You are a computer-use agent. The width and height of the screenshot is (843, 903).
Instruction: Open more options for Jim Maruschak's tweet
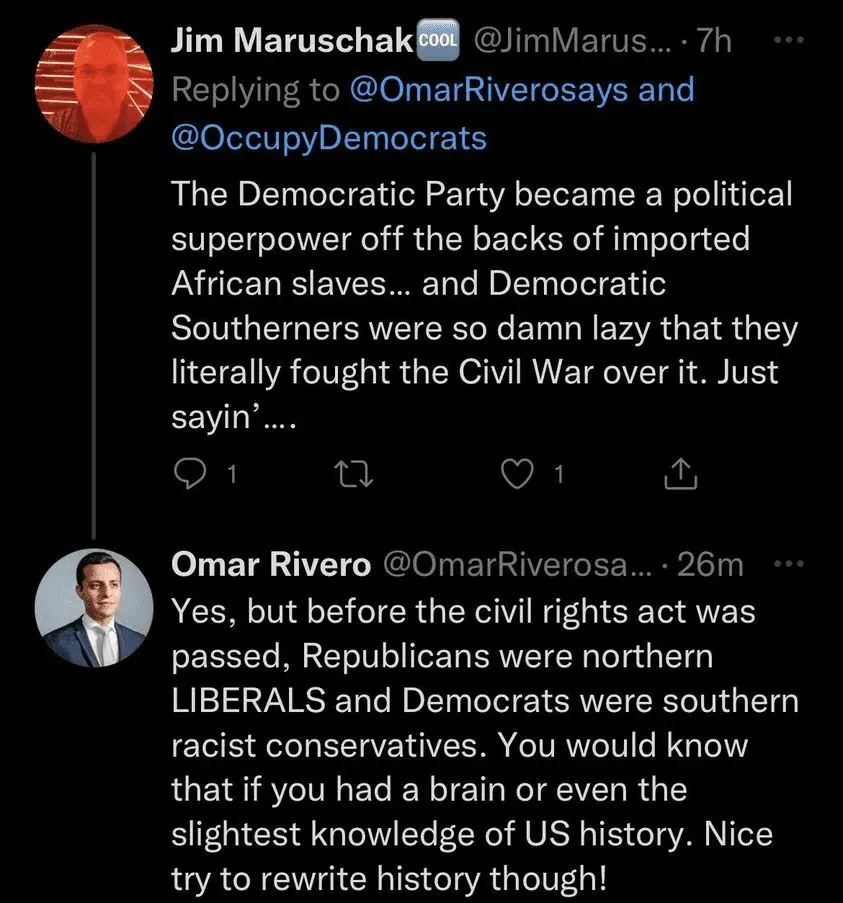point(790,41)
